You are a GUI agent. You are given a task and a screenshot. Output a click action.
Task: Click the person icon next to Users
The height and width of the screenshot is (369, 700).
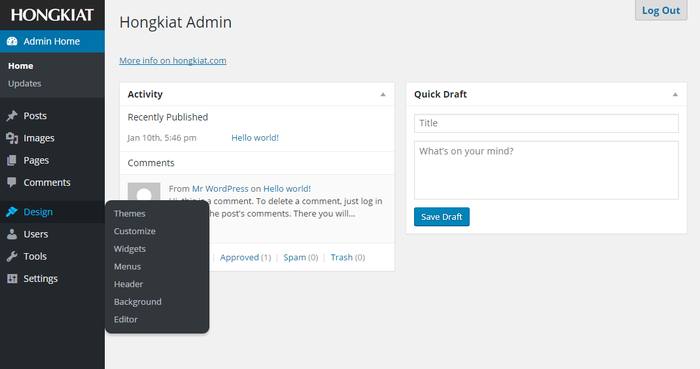pyautogui.click(x=12, y=234)
